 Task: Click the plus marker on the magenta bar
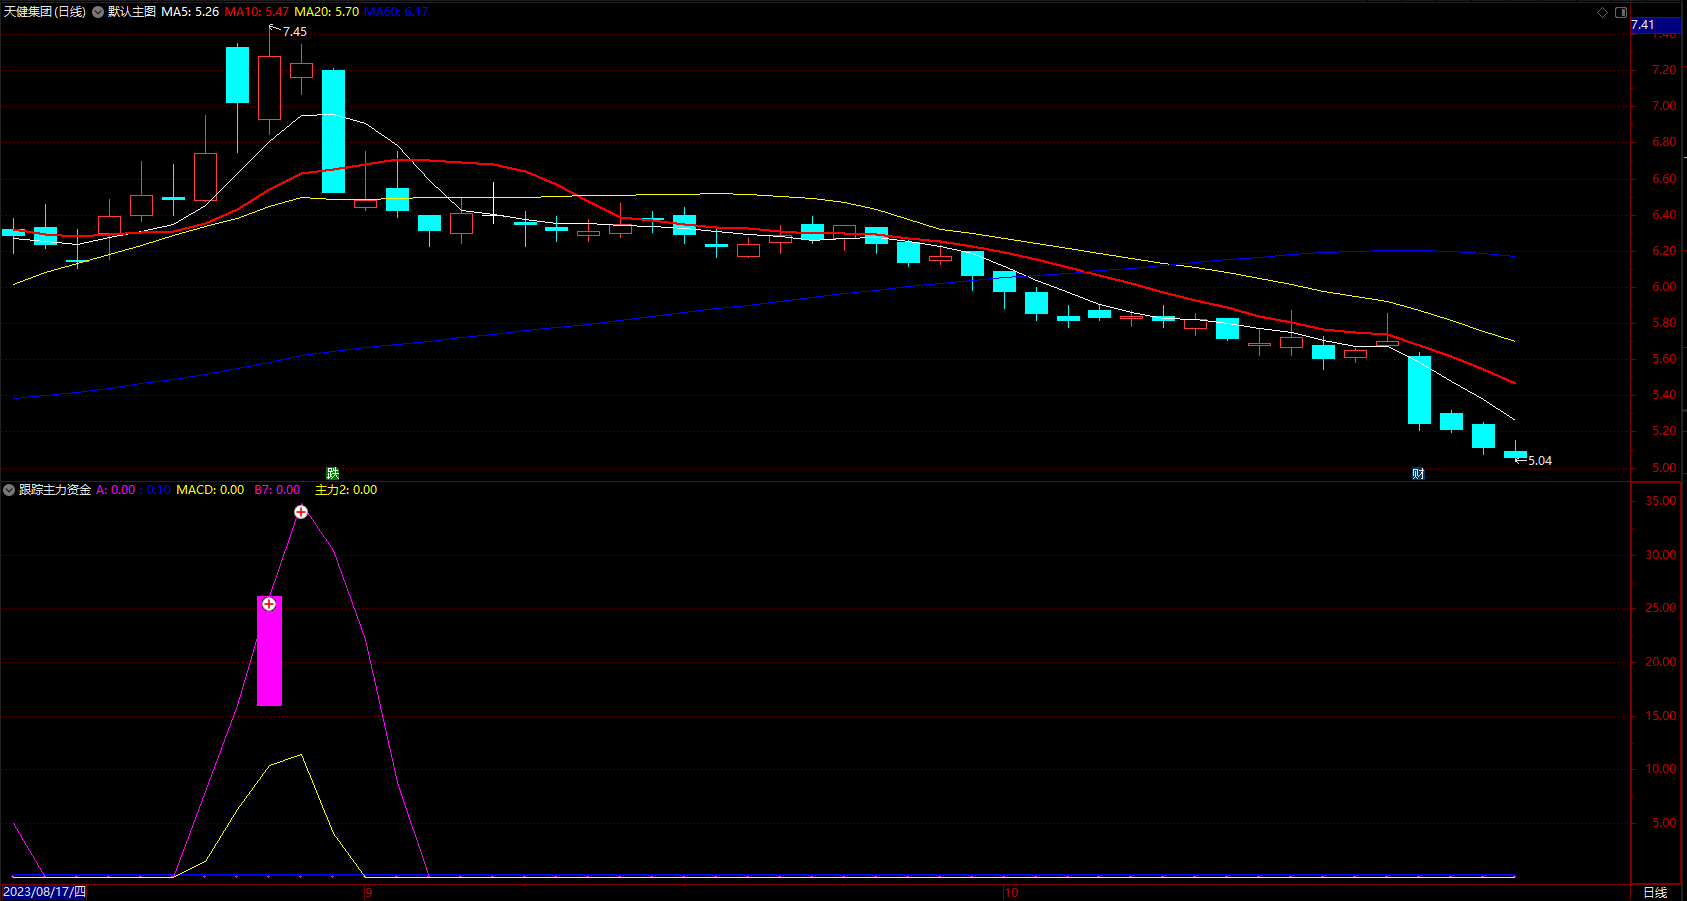(269, 604)
